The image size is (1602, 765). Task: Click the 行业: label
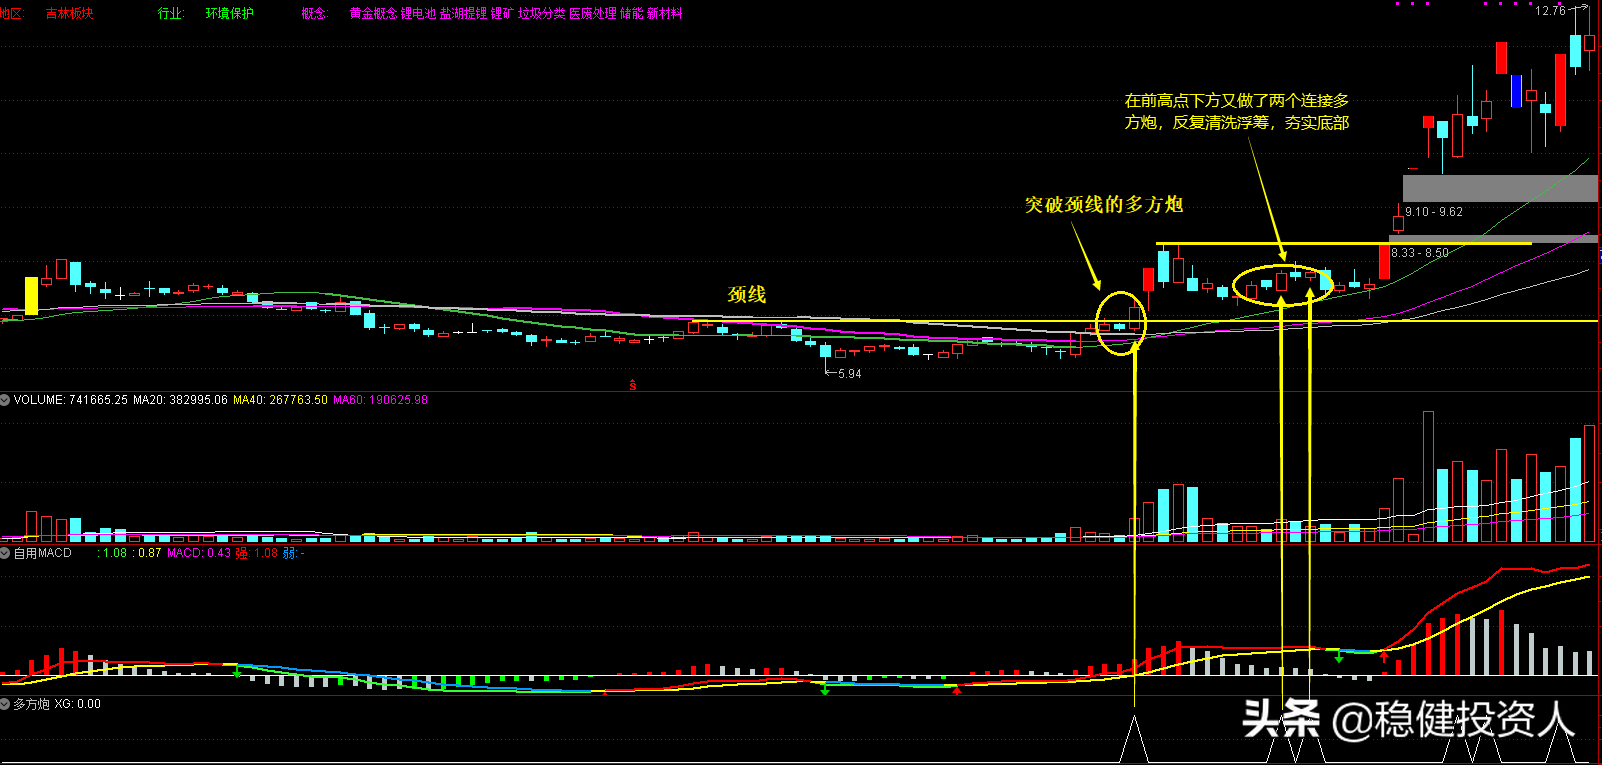point(171,14)
